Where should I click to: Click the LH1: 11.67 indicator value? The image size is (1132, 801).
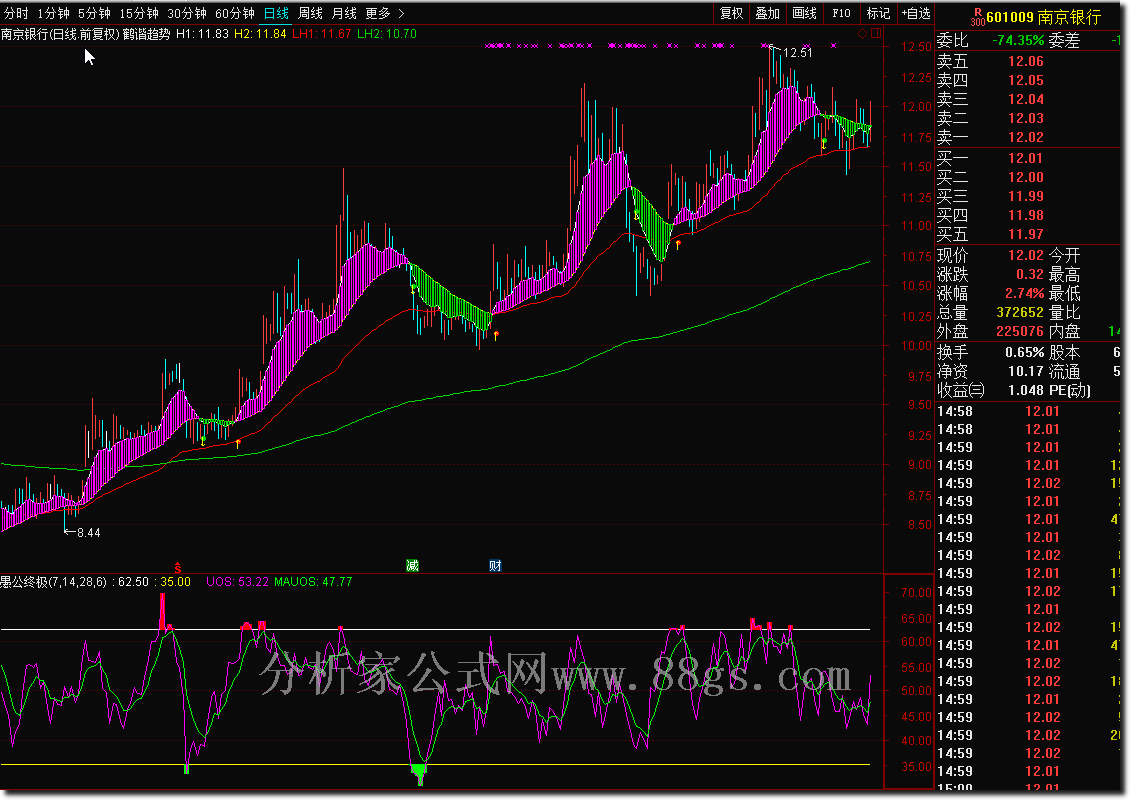pos(322,34)
